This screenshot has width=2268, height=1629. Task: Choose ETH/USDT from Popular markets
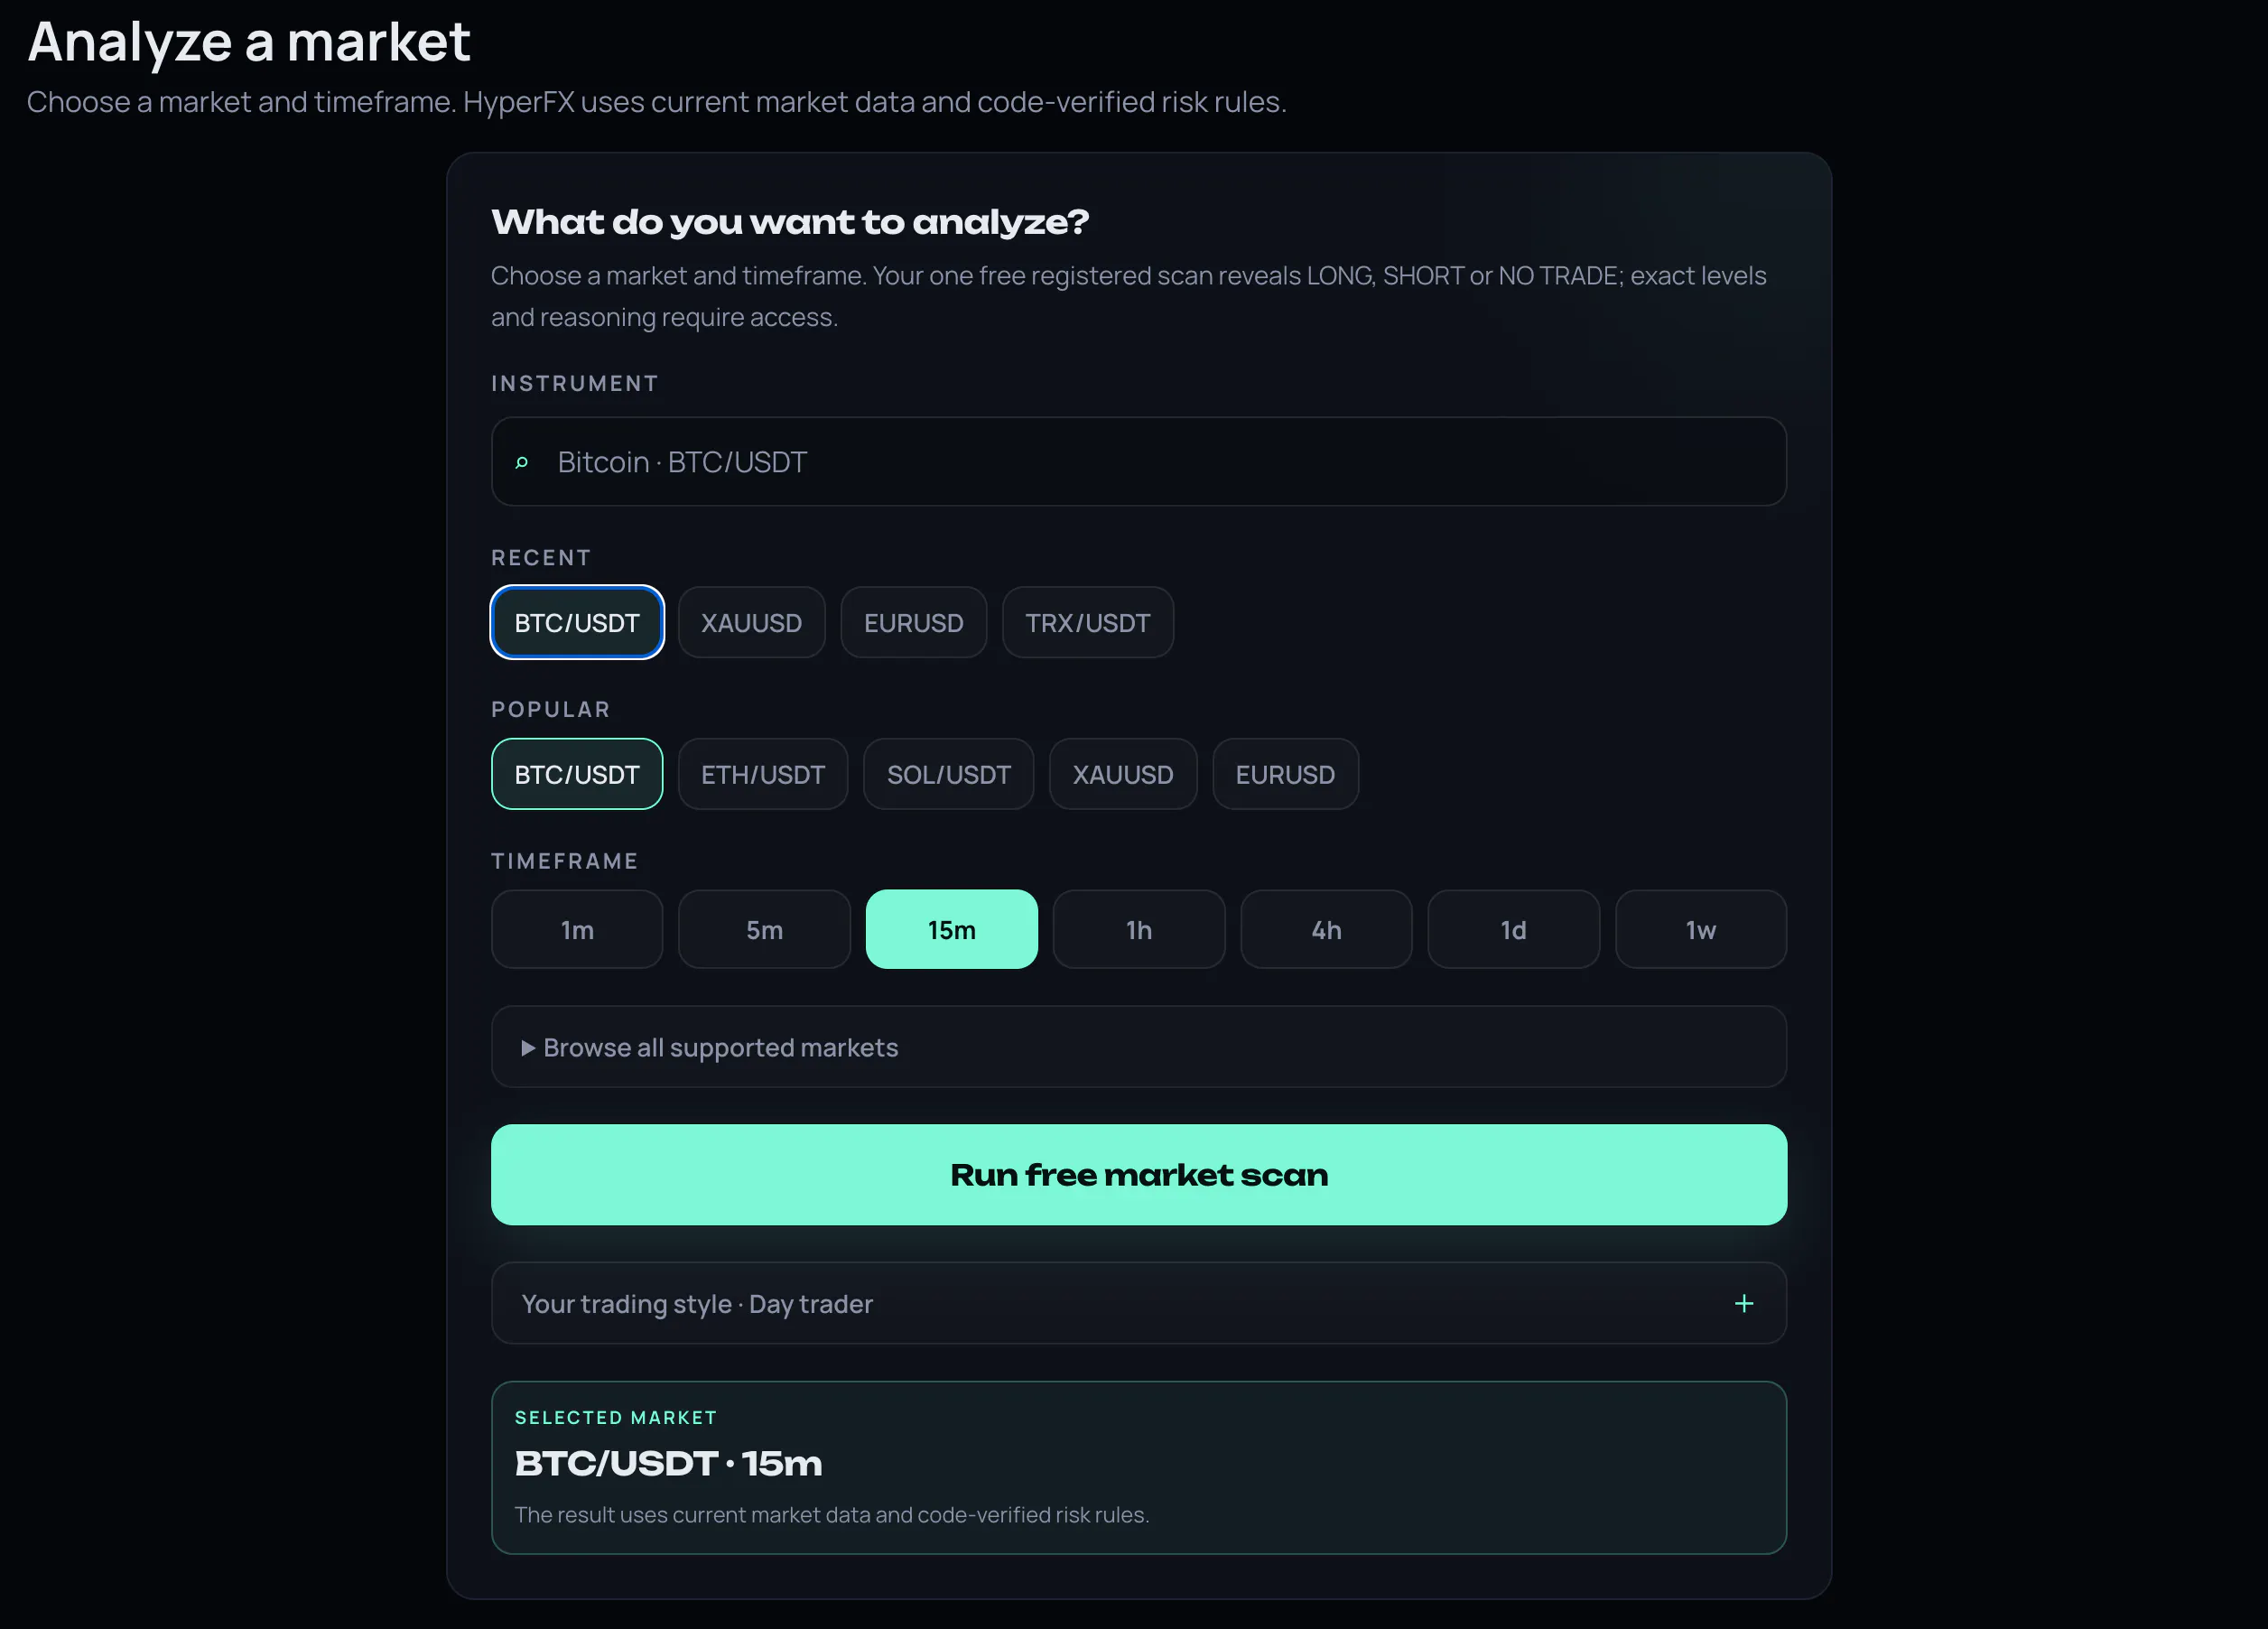[762, 774]
